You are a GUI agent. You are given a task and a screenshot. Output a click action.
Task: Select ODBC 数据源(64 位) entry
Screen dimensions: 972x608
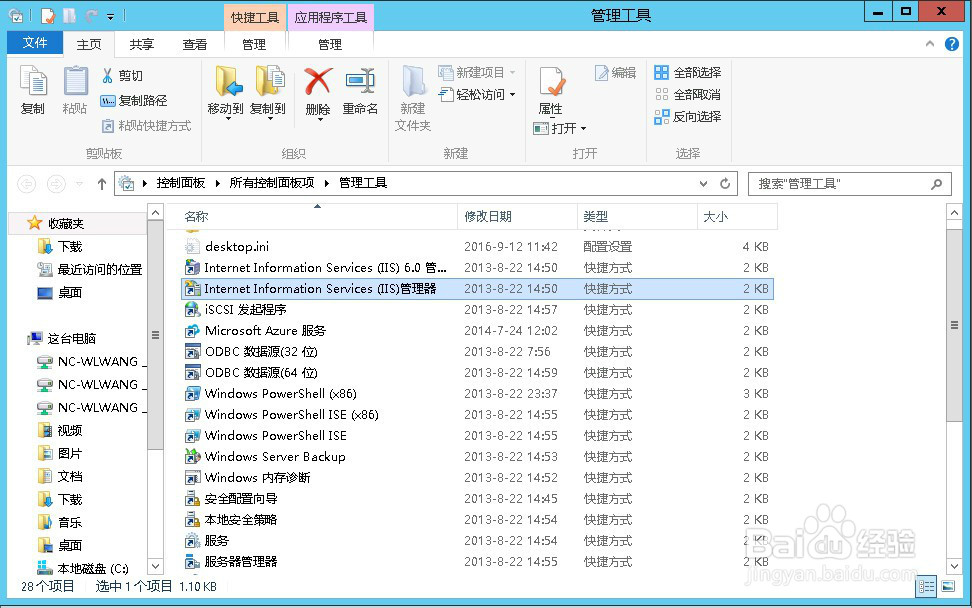tap(477, 372)
